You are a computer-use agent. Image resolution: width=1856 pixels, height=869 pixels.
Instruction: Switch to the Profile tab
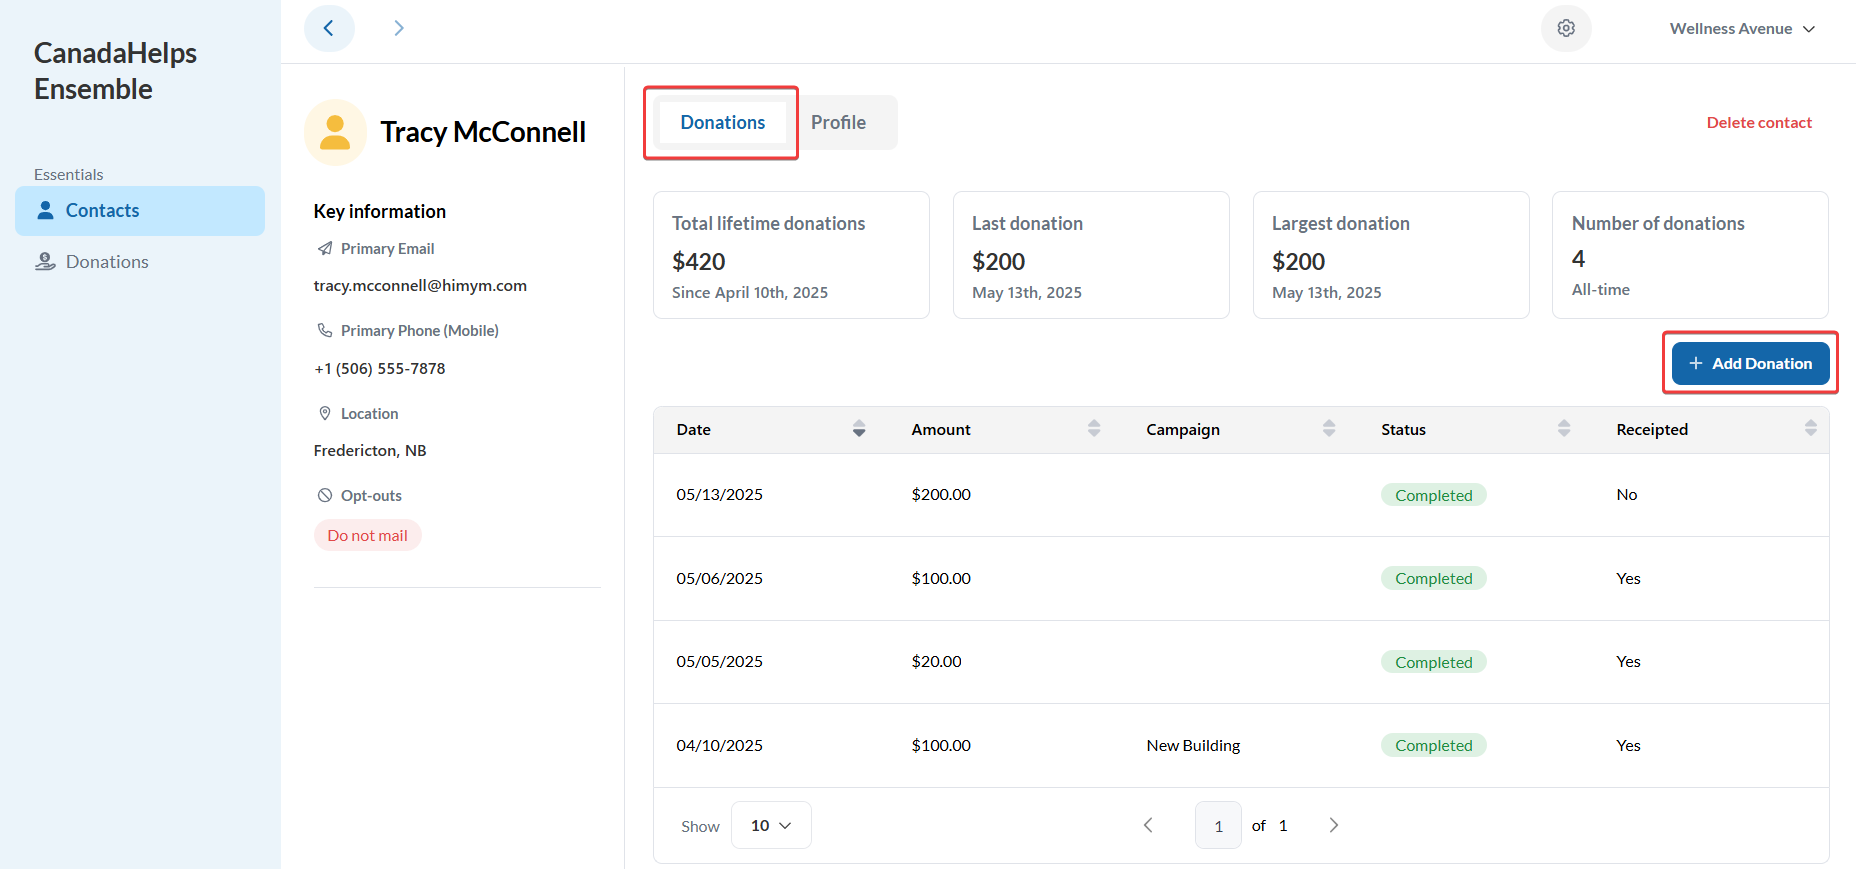tap(838, 122)
